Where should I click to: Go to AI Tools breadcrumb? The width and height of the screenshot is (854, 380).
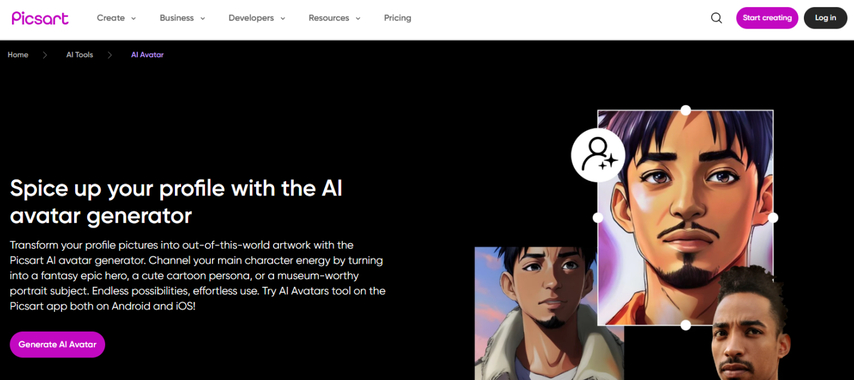[80, 55]
